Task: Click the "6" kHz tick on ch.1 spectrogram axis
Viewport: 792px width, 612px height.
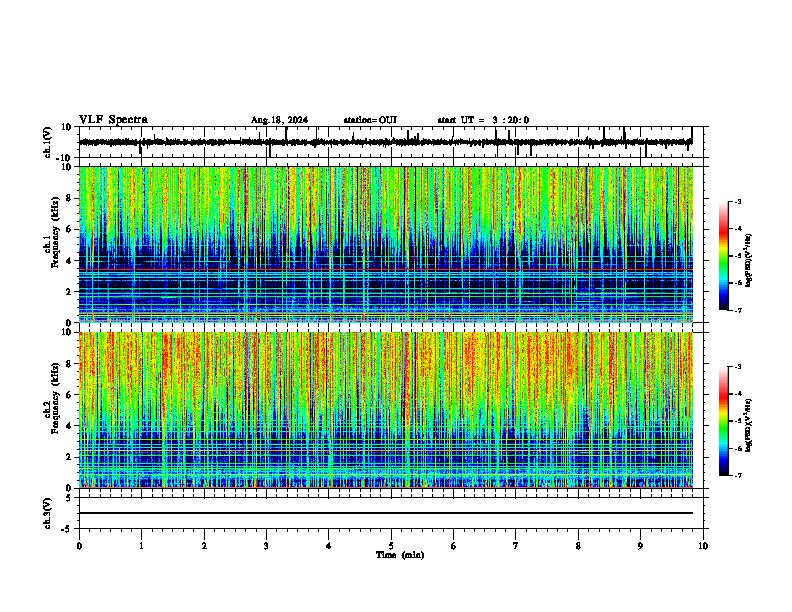Action: tap(70, 230)
